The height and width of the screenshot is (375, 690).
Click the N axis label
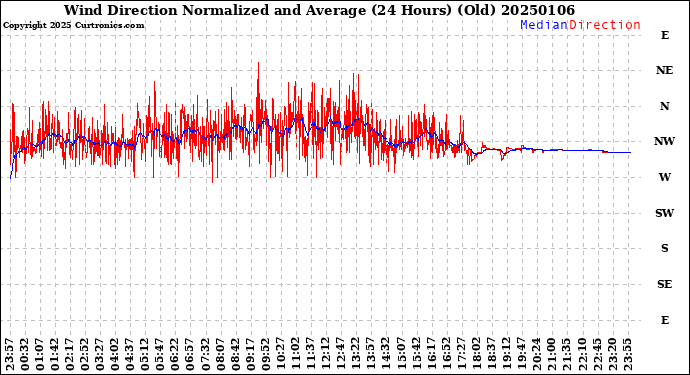click(664, 106)
